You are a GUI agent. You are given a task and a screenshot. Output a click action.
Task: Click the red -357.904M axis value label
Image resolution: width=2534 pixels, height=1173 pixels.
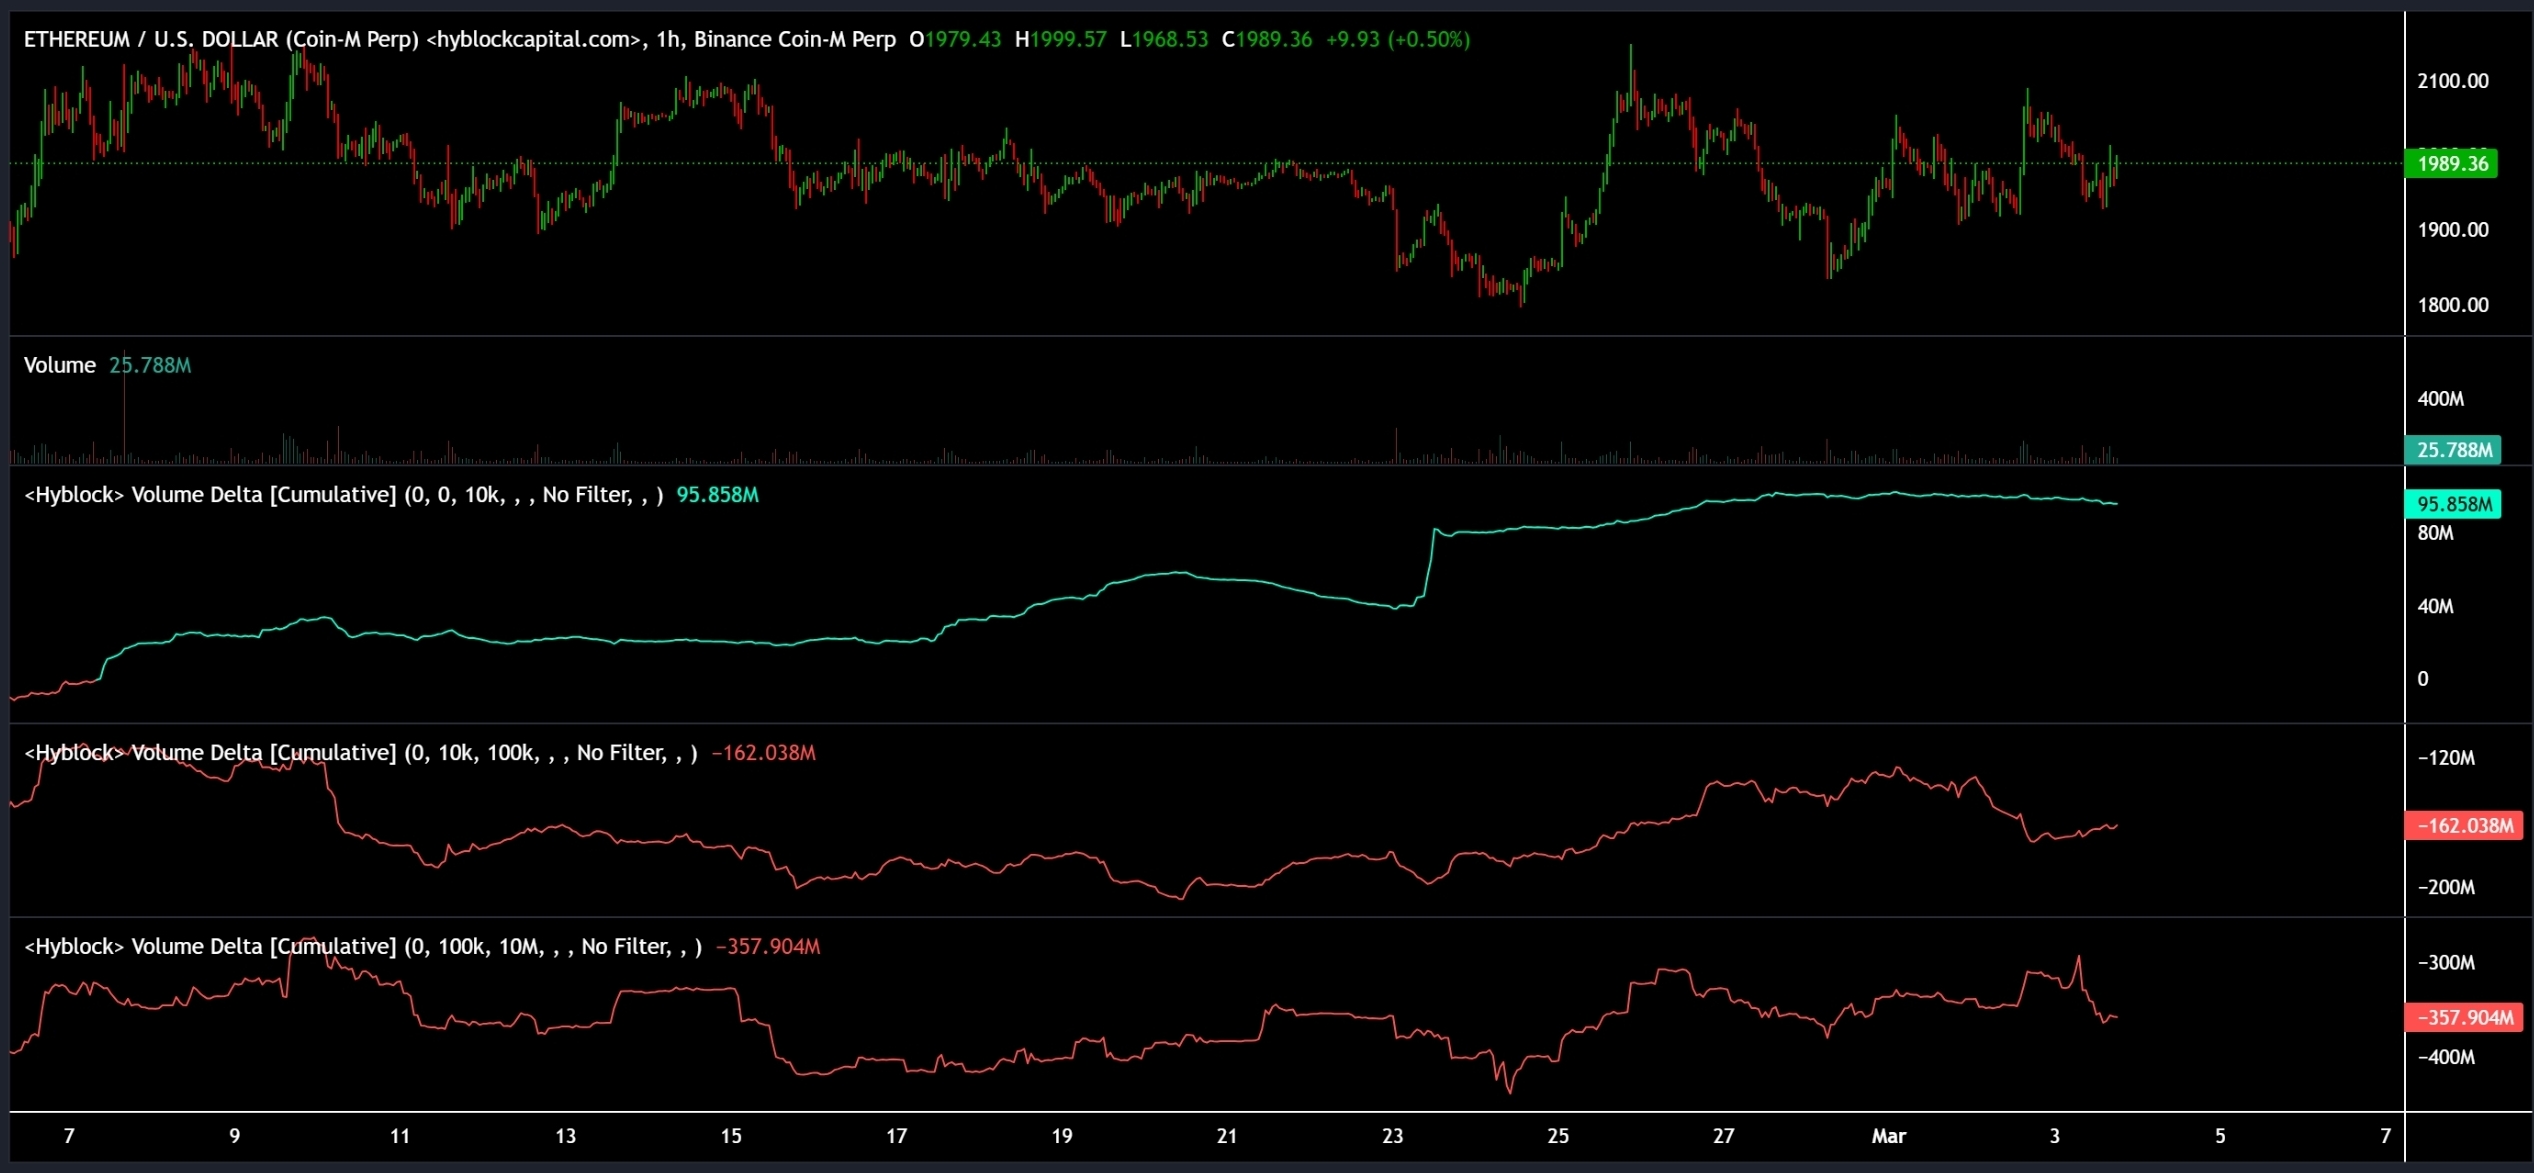[x=2464, y=1018]
